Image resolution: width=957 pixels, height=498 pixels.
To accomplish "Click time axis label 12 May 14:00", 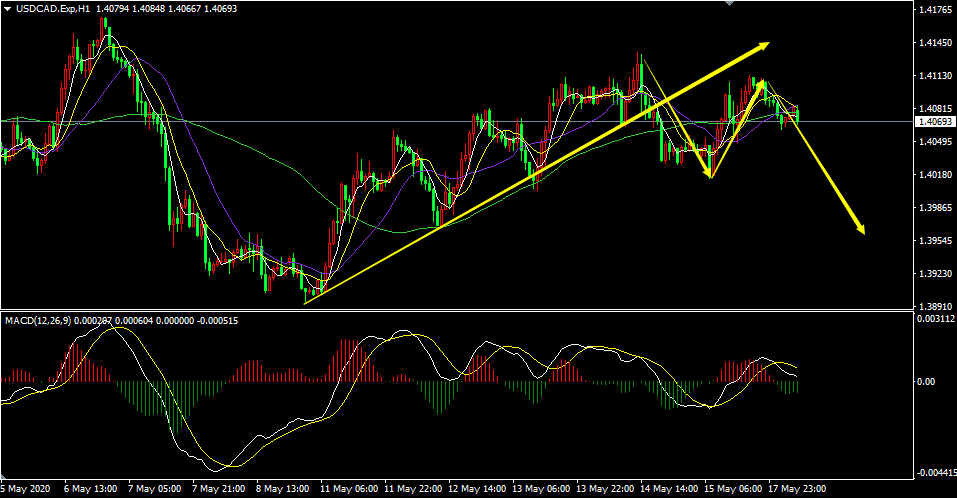I will point(477,489).
